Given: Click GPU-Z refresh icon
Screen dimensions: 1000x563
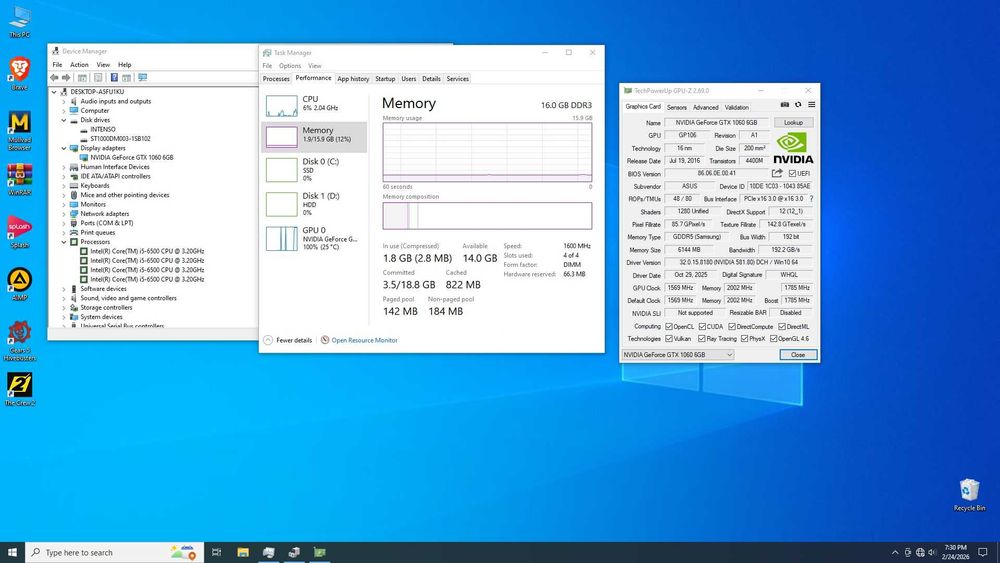Looking at the screenshot, I should coord(798,105).
